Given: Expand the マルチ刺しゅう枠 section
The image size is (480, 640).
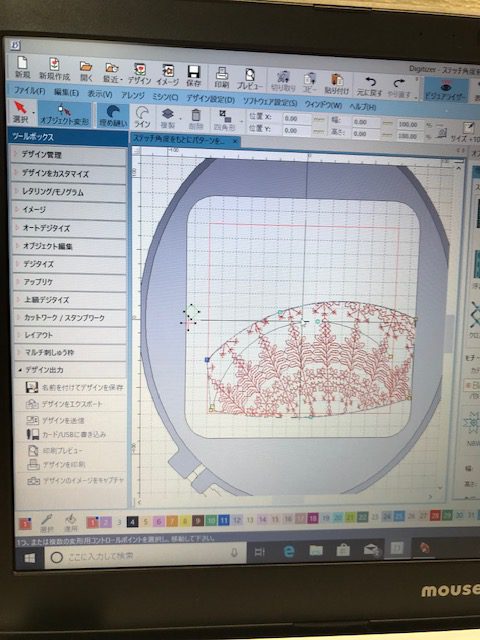Looking at the screenshot, I should tap(69, 352).
